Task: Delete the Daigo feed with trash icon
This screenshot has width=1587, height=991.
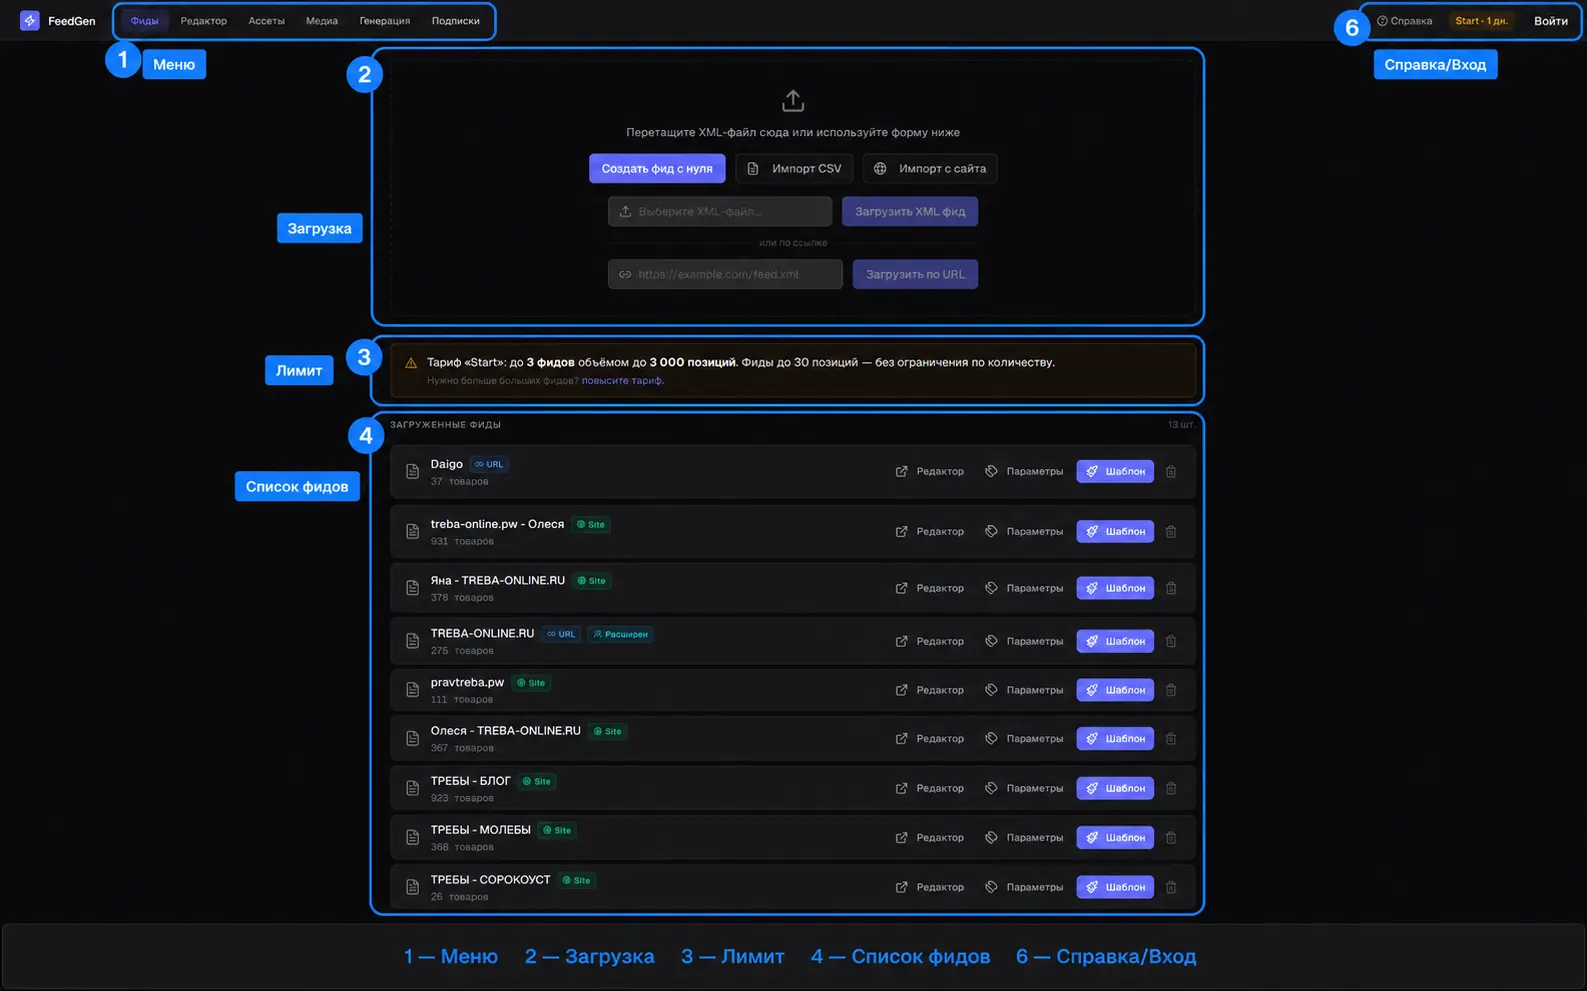Action: (1171, 471)
